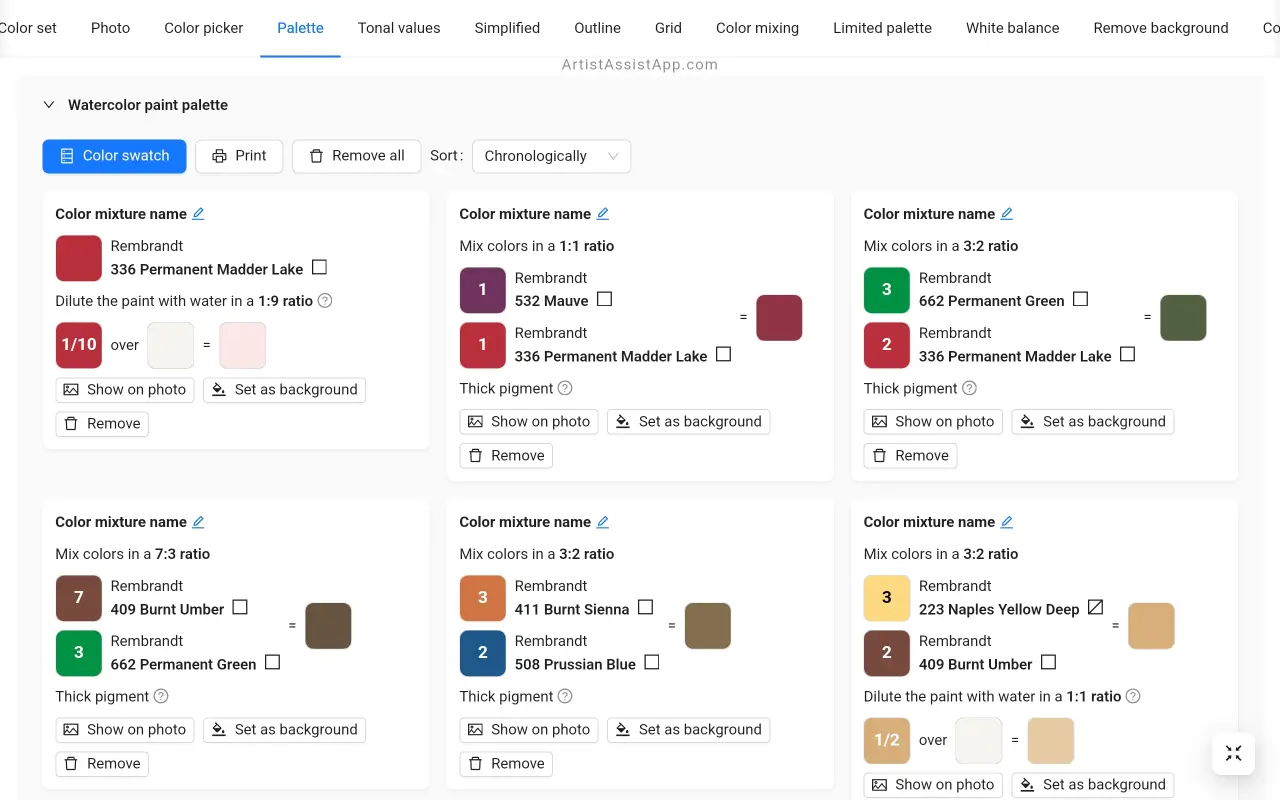Toggle box beside 223 Naples Yellow Deep
Viewport: 1280px width, 800px height.
(1095, 607)
